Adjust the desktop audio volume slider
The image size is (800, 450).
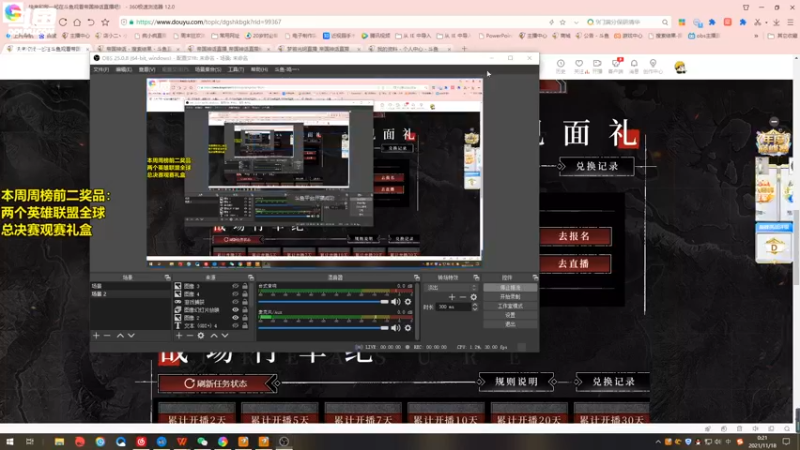click(323, 302)
